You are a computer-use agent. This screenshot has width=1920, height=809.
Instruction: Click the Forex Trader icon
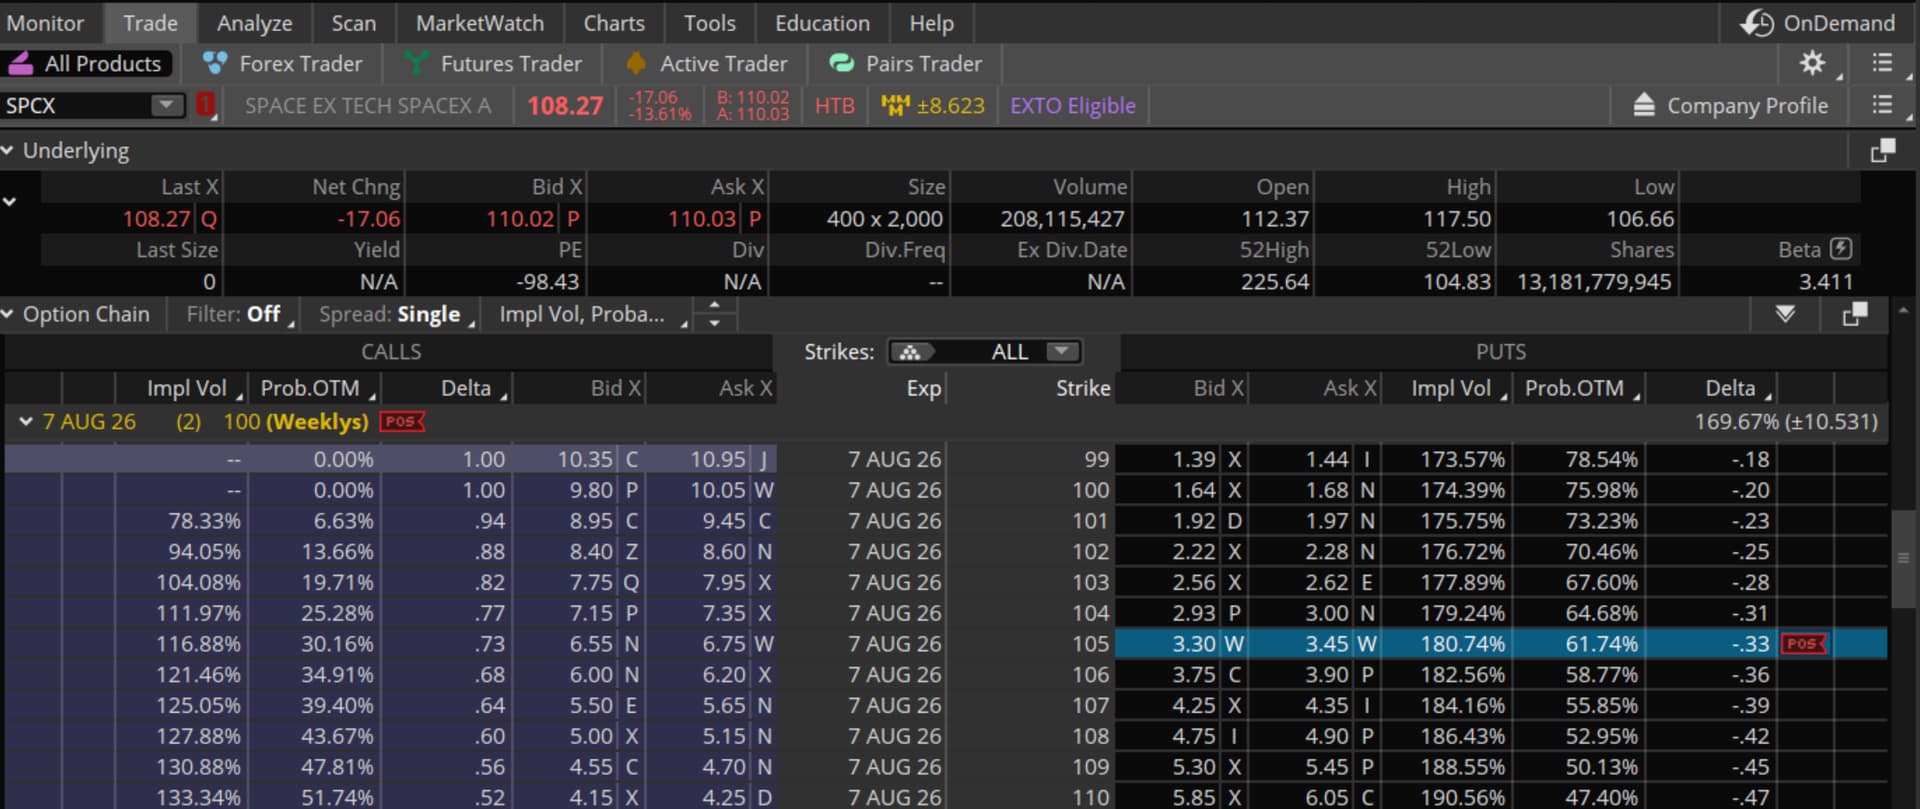pos(214,63)
